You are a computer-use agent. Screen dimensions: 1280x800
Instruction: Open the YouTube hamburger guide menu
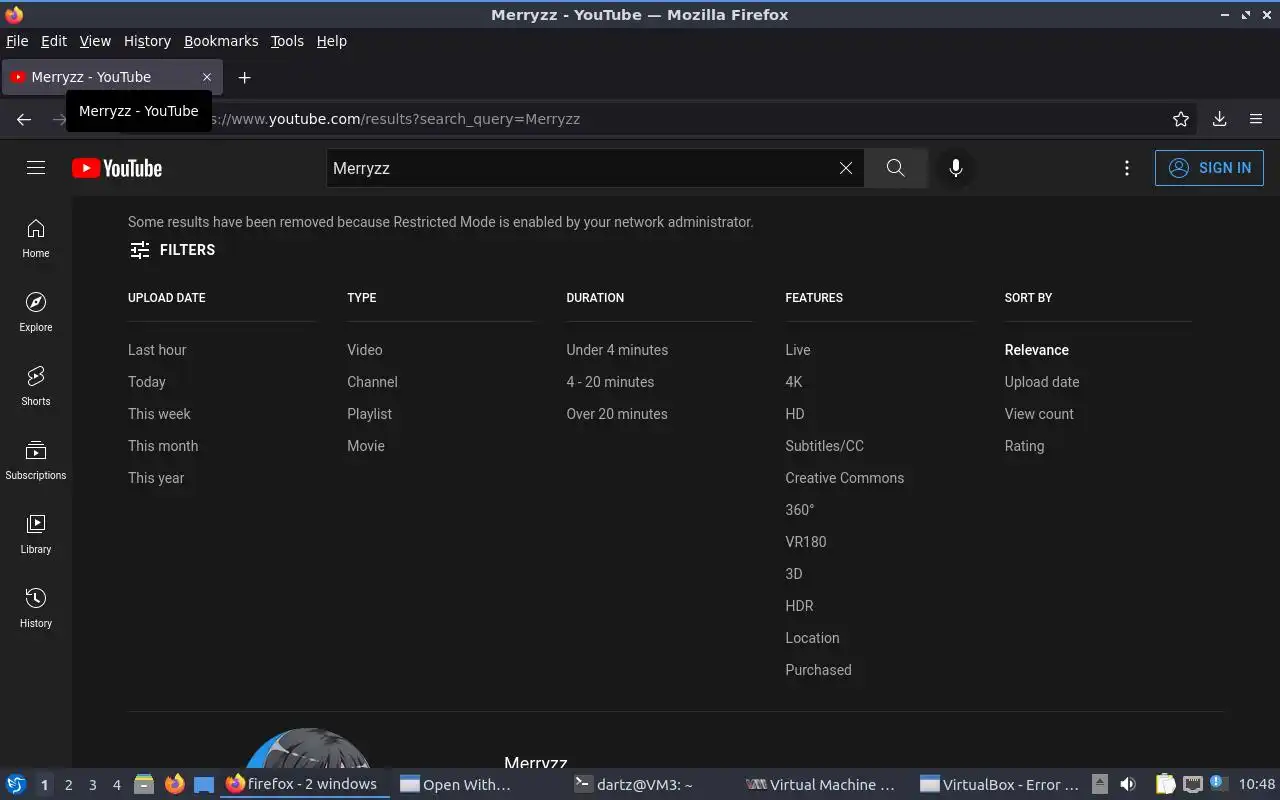(36, 168)
